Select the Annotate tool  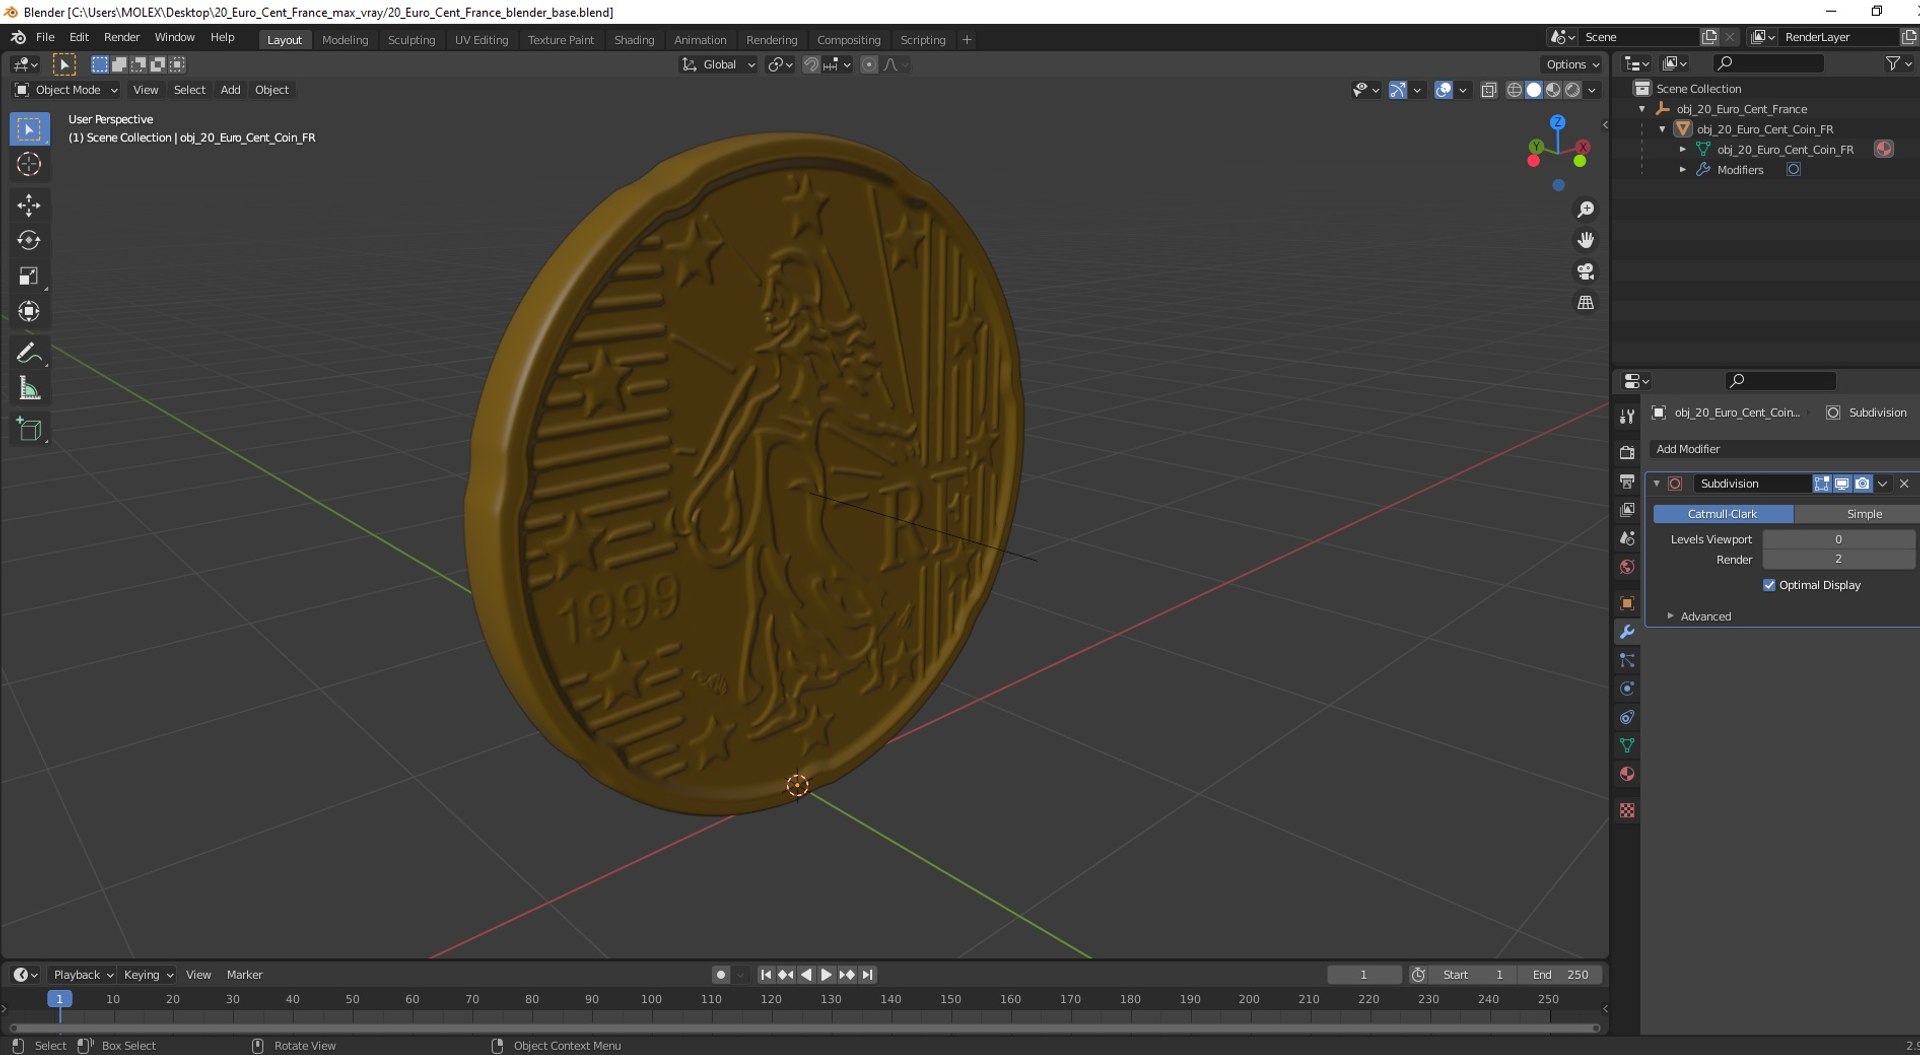tap(29, 353)
